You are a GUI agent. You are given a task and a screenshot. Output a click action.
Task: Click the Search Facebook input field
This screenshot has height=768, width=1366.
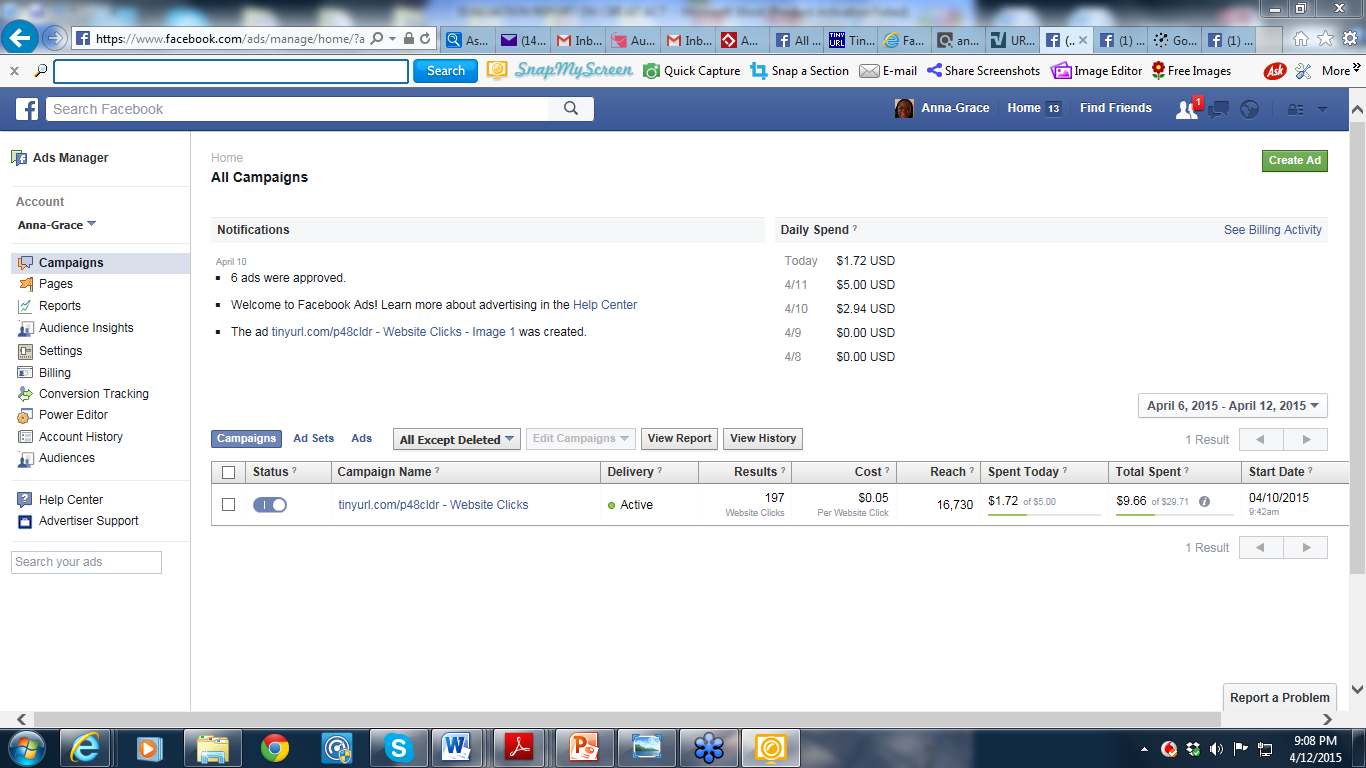pyautogui.click(x=297, y=109)
